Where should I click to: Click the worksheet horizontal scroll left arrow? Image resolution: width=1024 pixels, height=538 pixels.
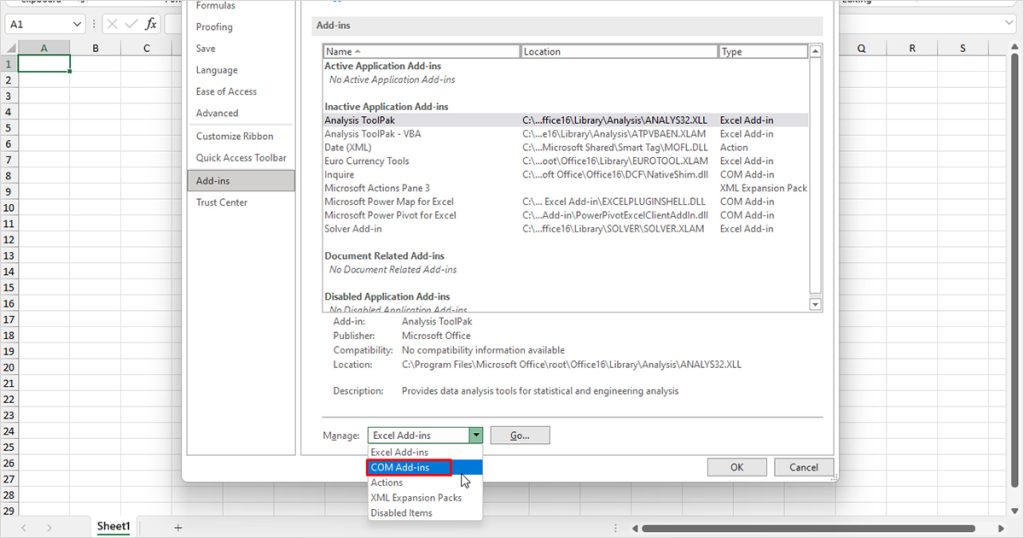(x=633, y=528)
